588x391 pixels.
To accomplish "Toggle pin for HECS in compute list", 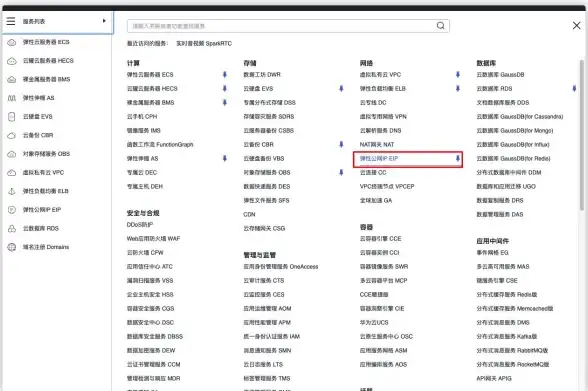I will tap(225, 88).
